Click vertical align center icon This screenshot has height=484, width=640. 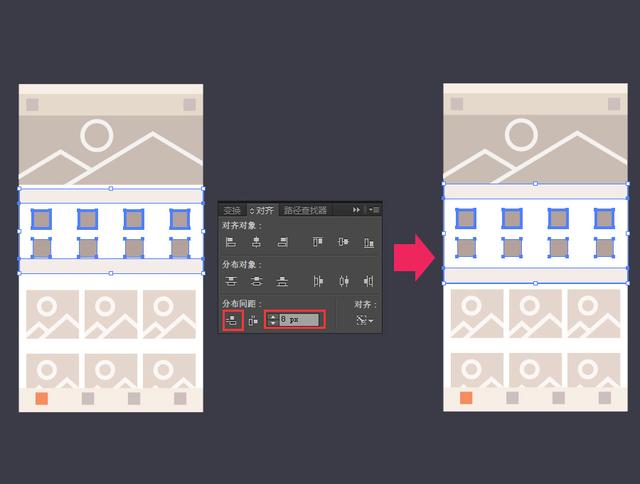tap(343, 242)
